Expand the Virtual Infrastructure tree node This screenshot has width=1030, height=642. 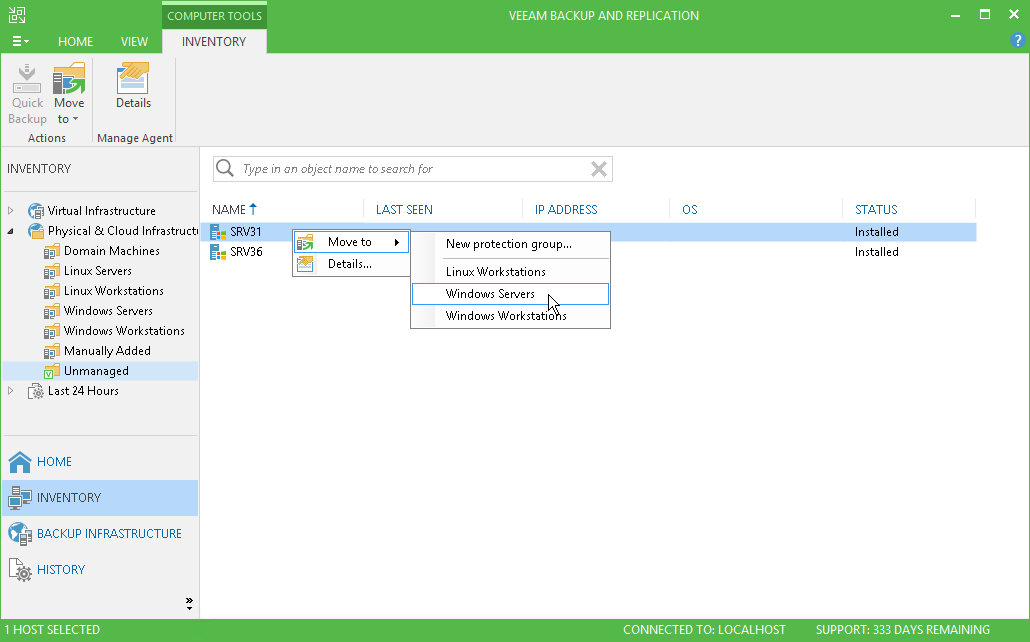click(10, 211)
